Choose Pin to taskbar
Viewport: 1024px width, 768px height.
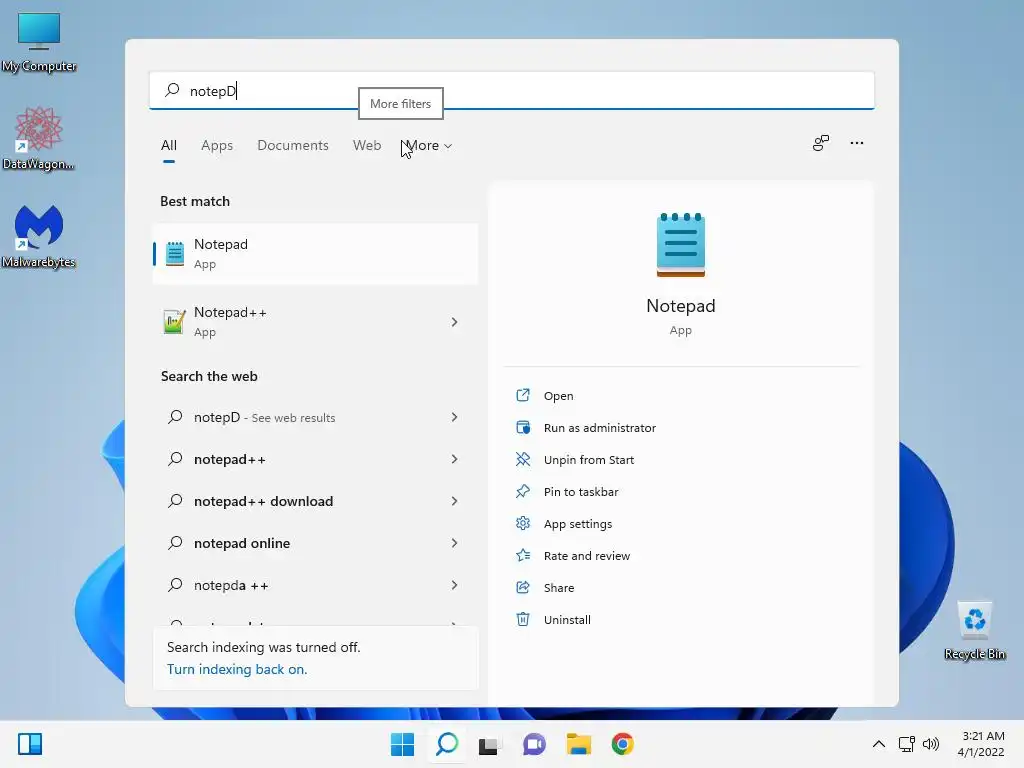[x=581, y=492]
